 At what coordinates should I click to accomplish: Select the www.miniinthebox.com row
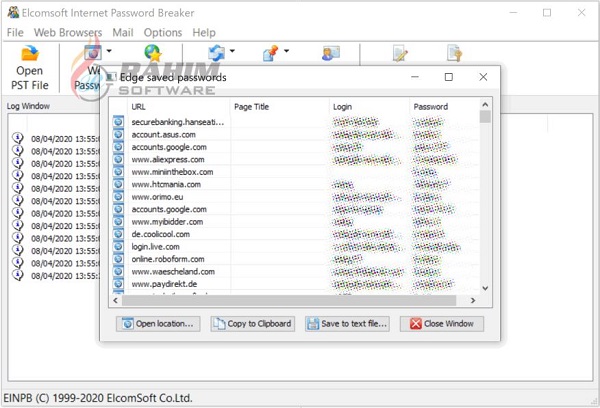point(295,172)
